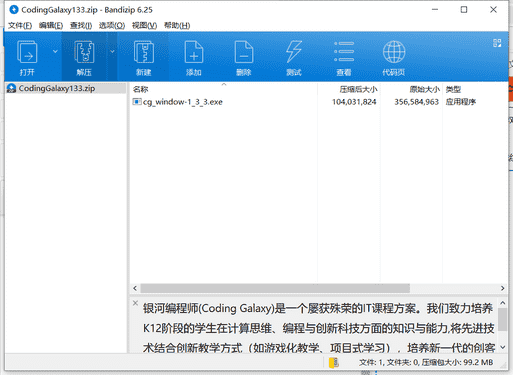Click the compressed size value 104,031,824
The width and height of the screenshot is (513, 375).
click(354, 102)
